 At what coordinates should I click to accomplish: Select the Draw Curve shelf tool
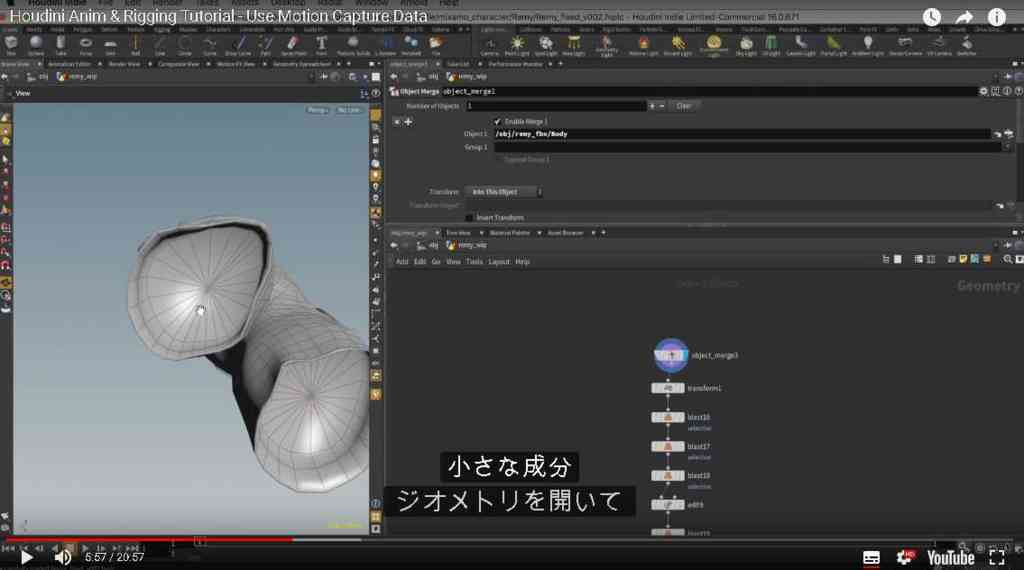coord(238,44)
